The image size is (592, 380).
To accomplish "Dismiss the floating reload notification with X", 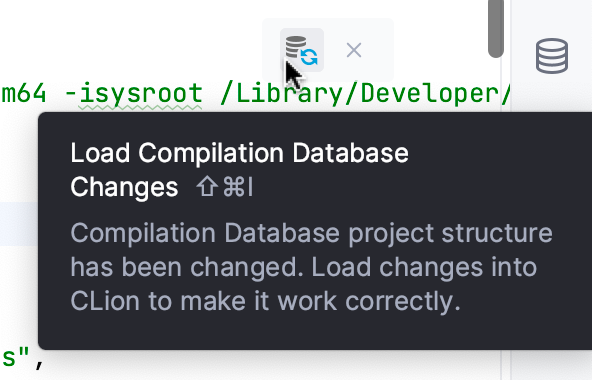I will click(354, 50).
